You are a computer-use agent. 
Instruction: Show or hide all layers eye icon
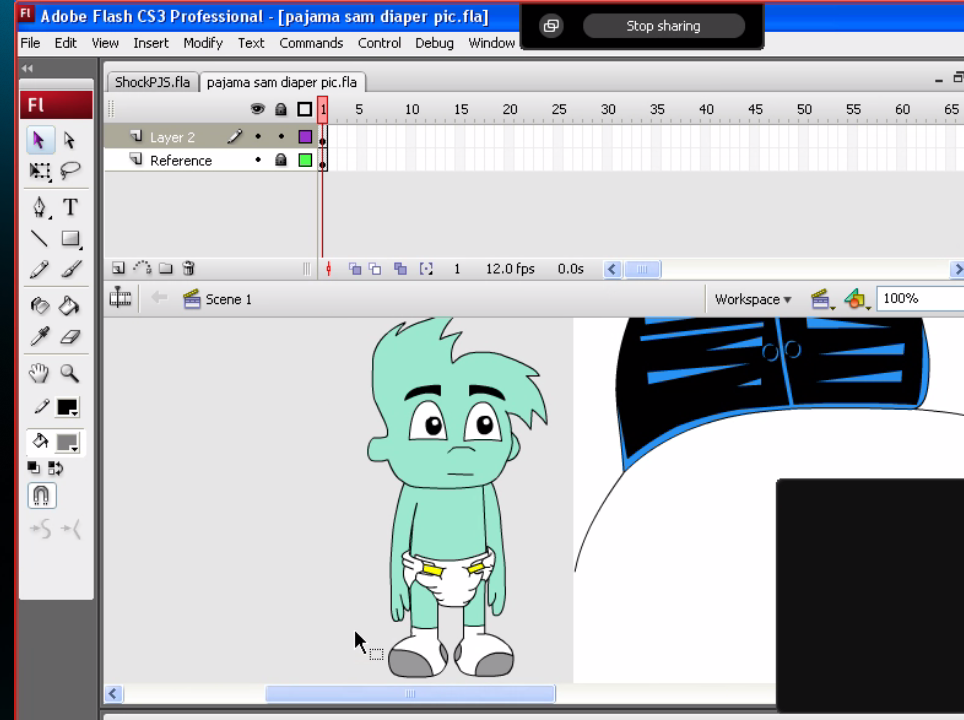point(258,109)
